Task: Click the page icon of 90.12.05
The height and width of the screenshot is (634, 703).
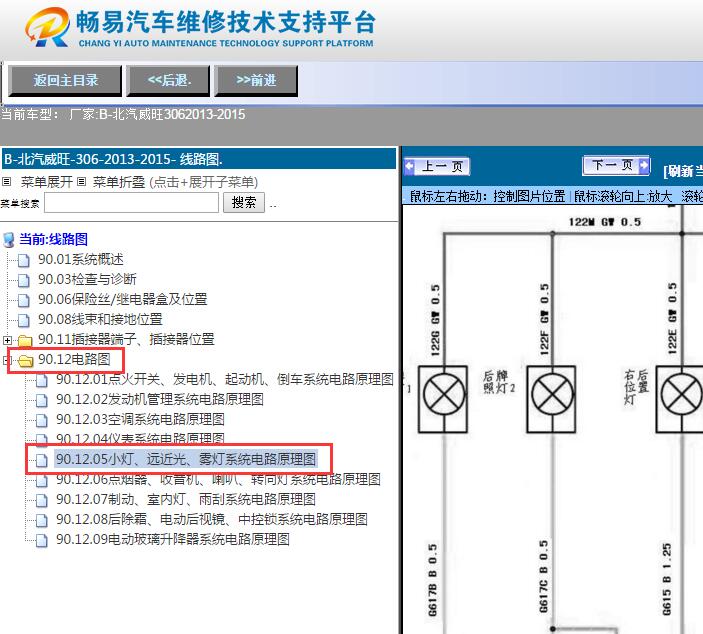Action: pos(42,460)
